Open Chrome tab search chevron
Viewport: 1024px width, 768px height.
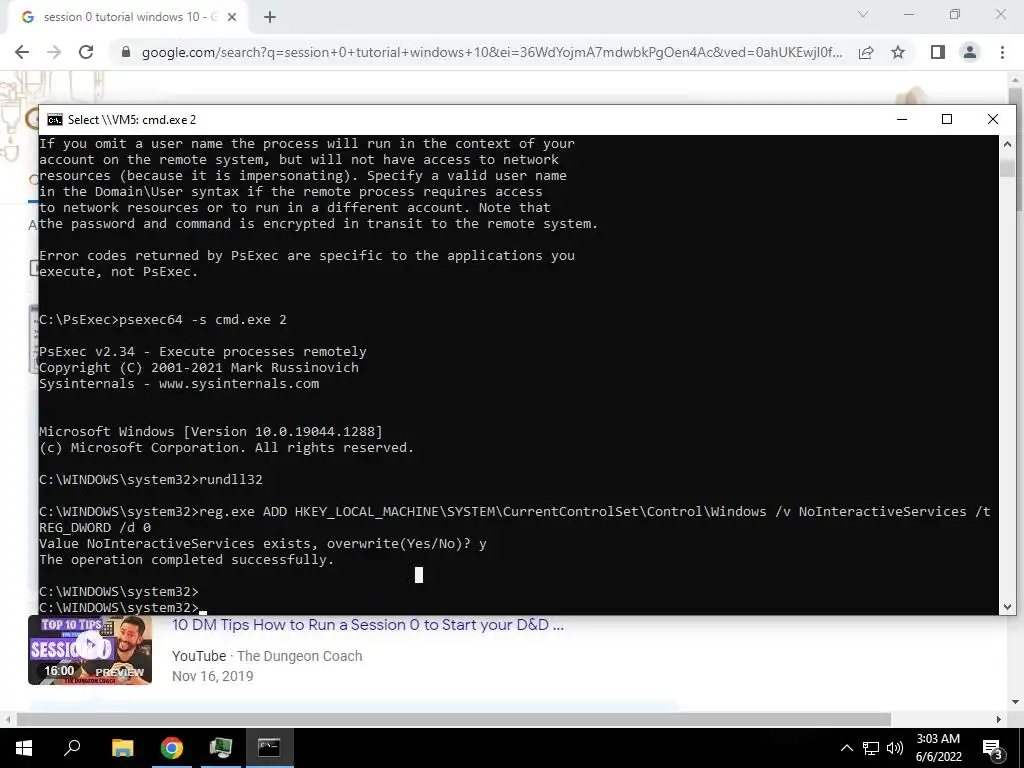pos(863,14)
